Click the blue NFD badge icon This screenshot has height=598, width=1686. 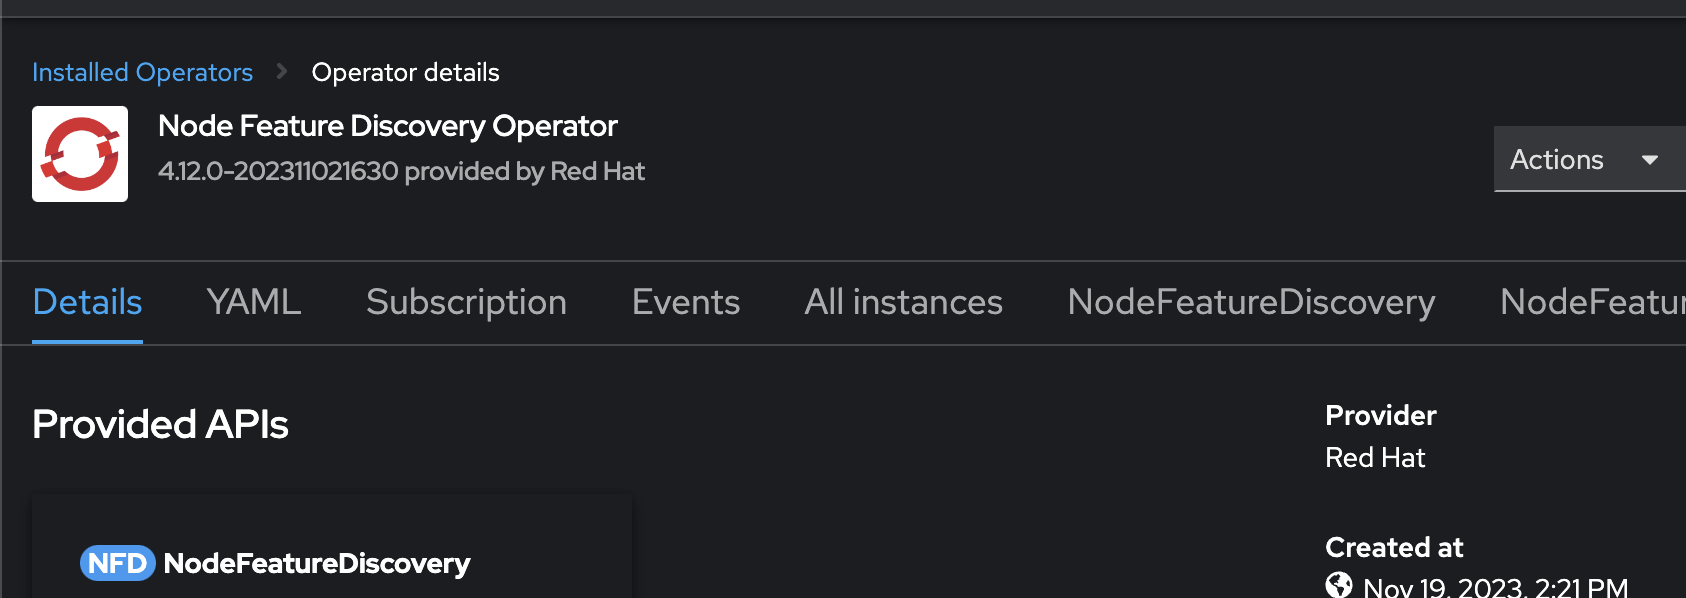click(117, 563)
